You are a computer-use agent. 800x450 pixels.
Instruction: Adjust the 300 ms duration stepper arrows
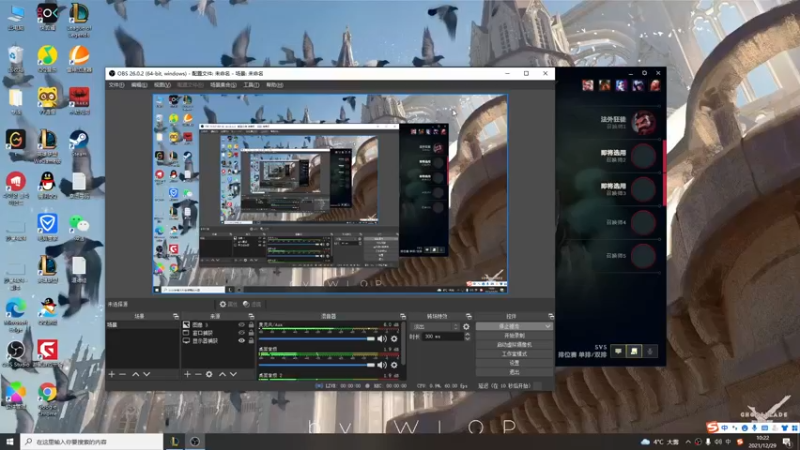[467, 337]
